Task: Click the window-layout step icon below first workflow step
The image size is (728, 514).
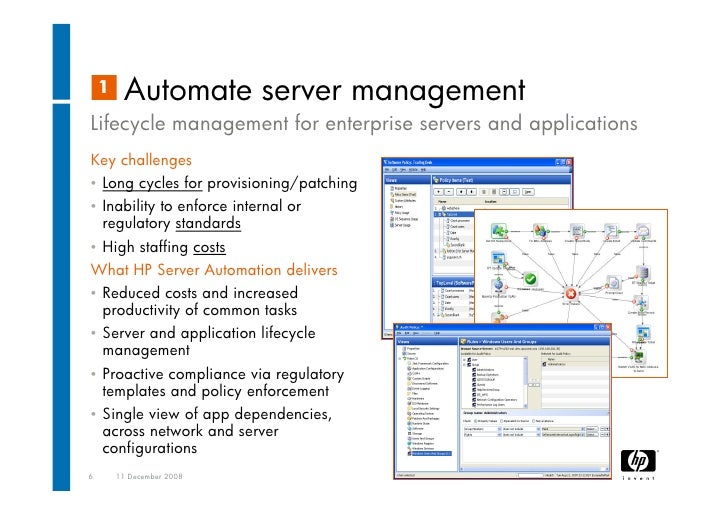Action: point(498,259)
